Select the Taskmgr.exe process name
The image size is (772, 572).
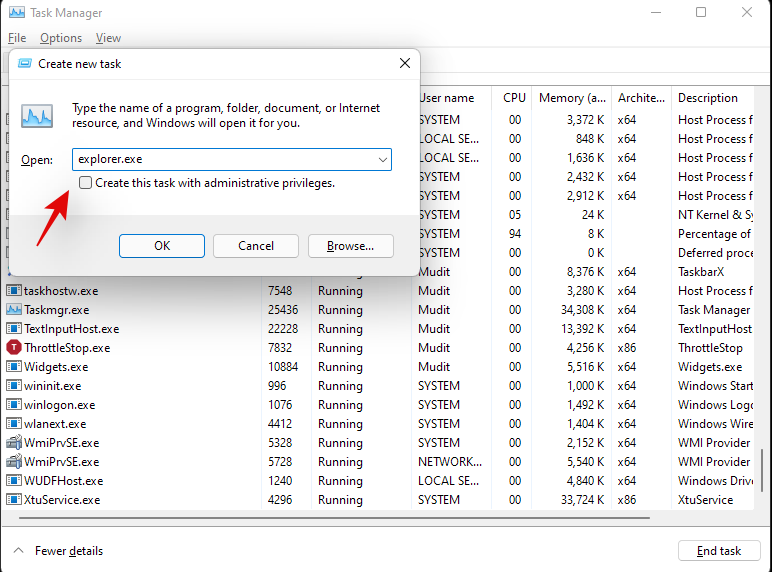[x=57, y=310]
